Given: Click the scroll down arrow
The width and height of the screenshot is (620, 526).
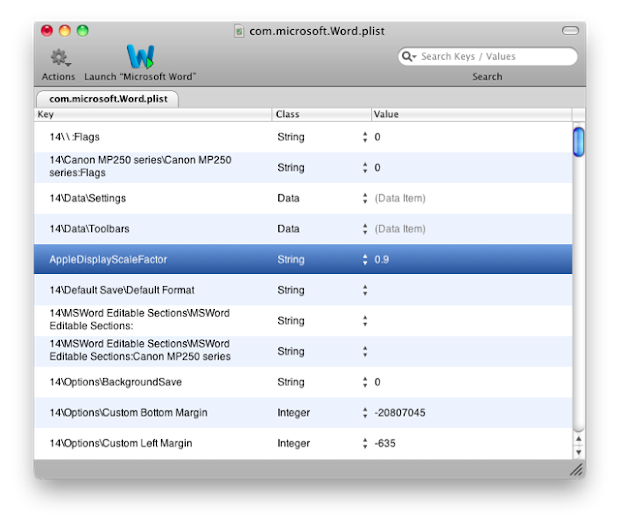Looking at the screenshot, I should tap(578, 452).
